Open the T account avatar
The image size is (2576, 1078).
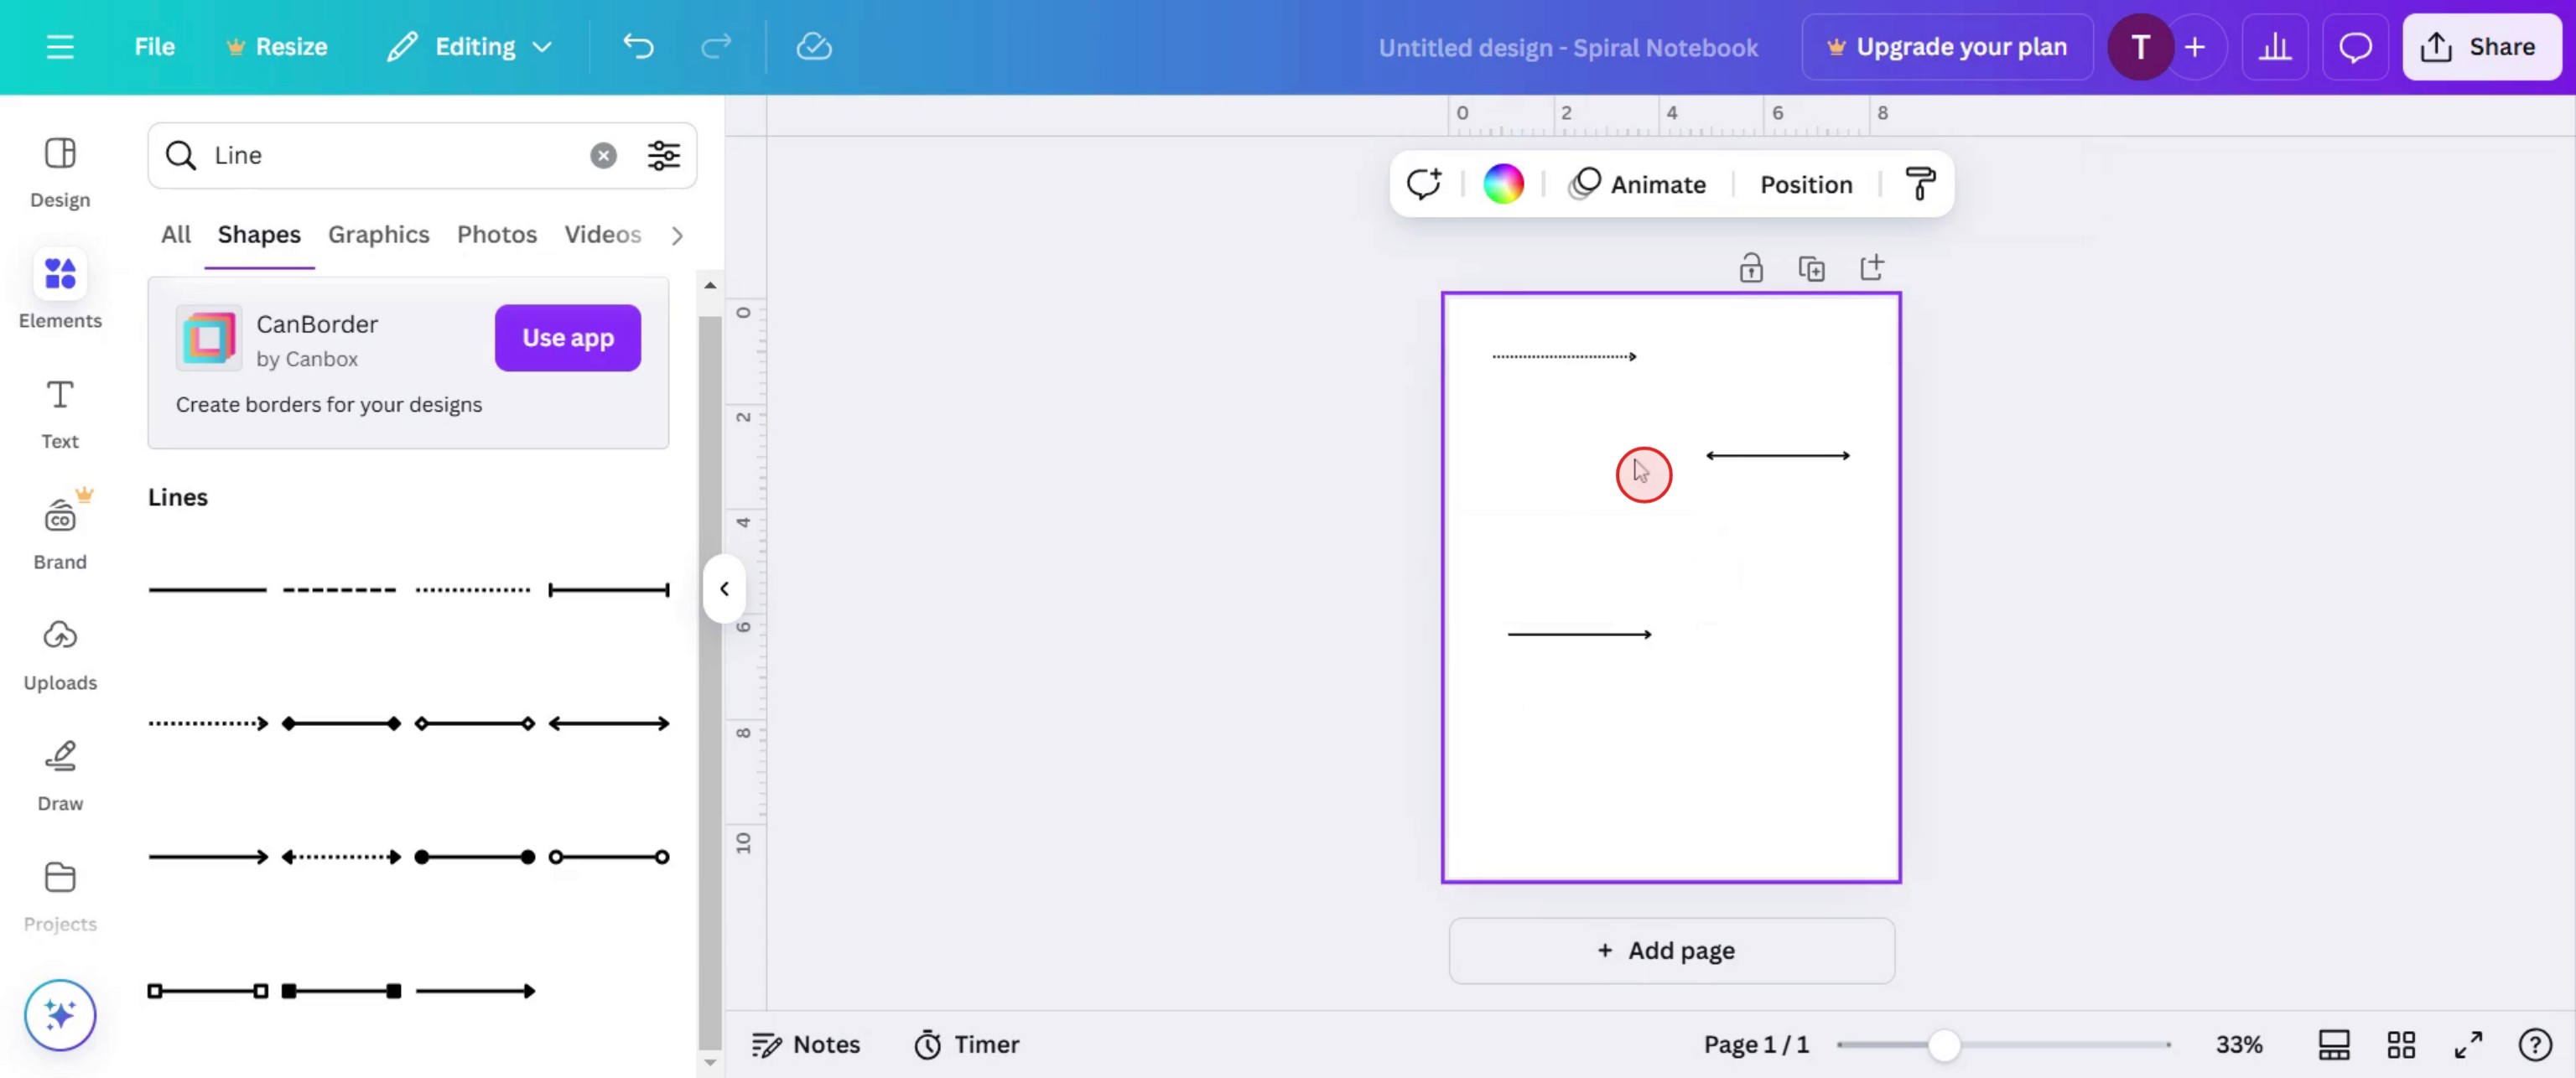point(2140,47)
